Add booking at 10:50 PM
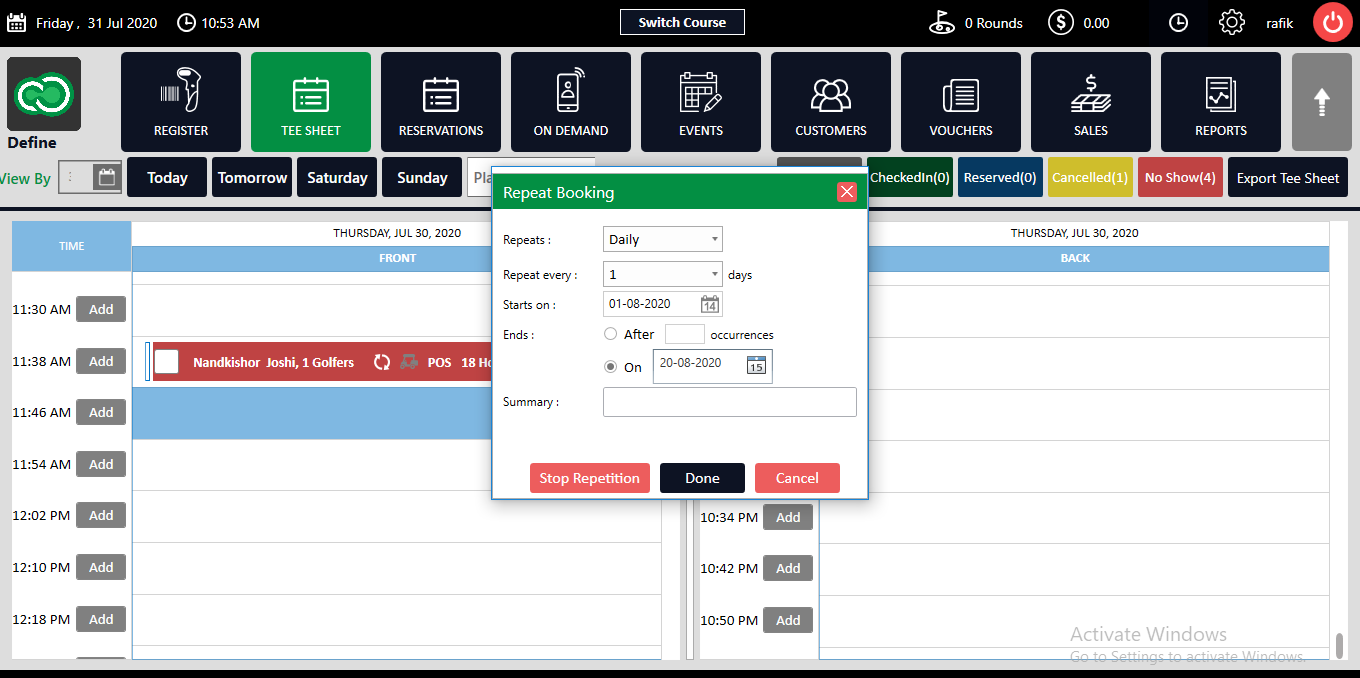Screen dimensions: 1360x678 (788, 620)
